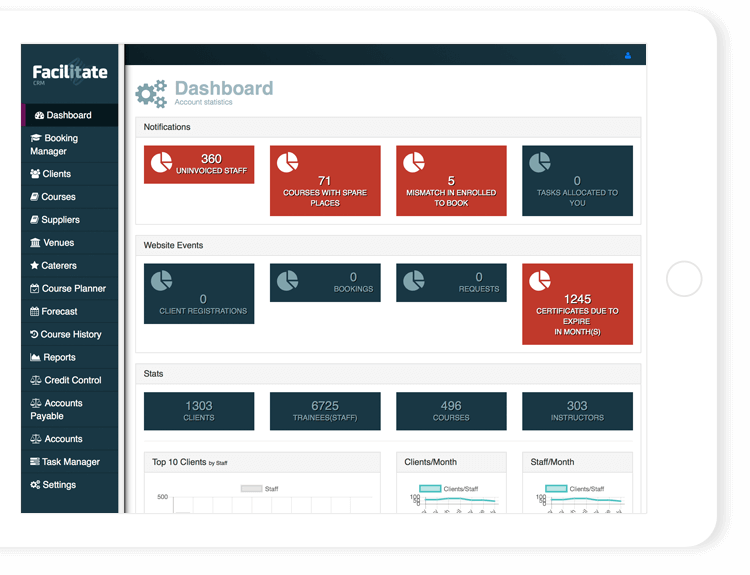Click pie chart icon on Mismatch in Enrolled tile
Viewport: 750px width, 575px height.
click(413, 162)
